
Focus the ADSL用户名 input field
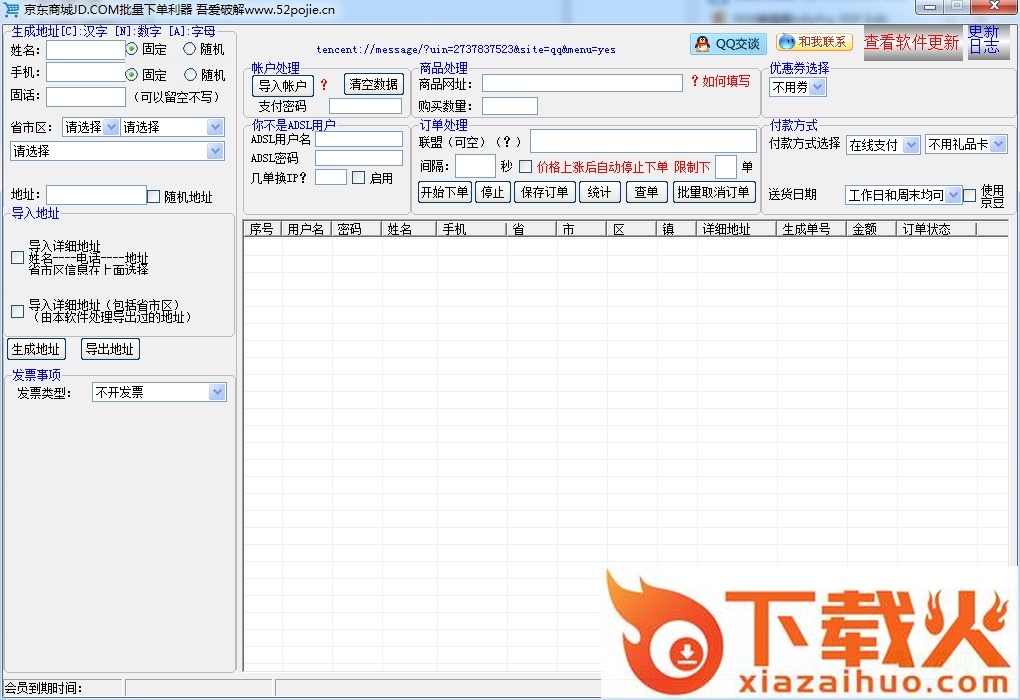pos(359,139)
